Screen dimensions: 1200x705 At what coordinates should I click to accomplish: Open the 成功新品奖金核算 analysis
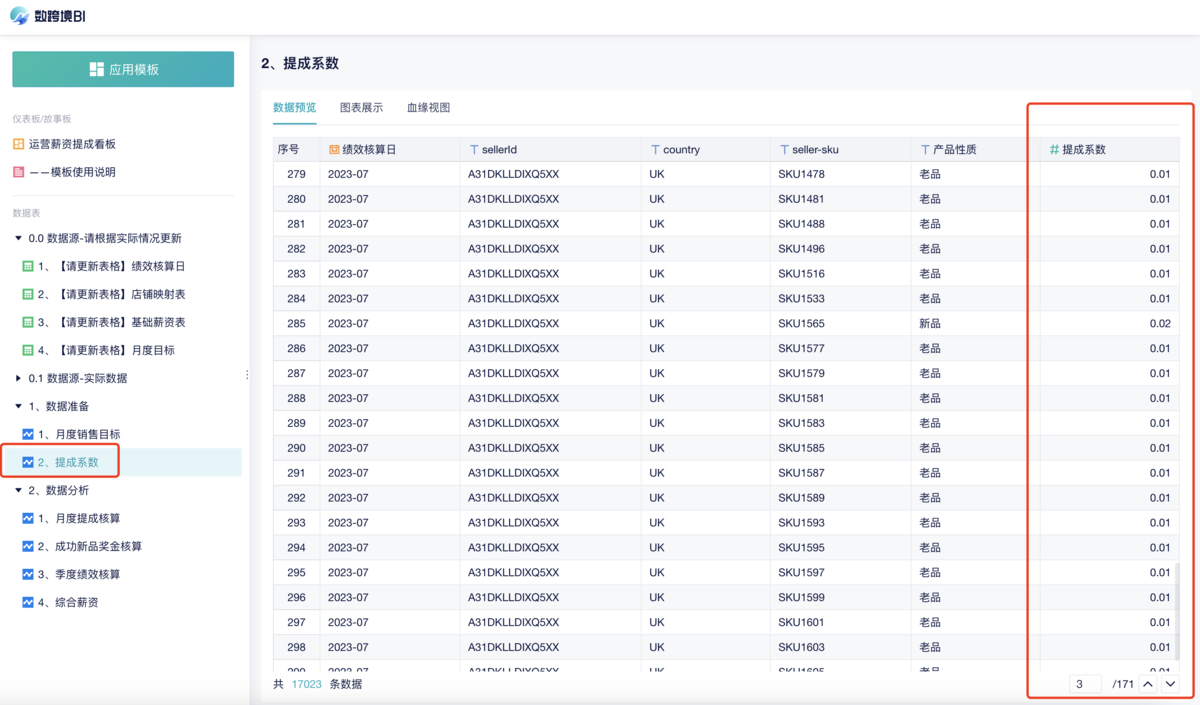[x=90, y=546]
